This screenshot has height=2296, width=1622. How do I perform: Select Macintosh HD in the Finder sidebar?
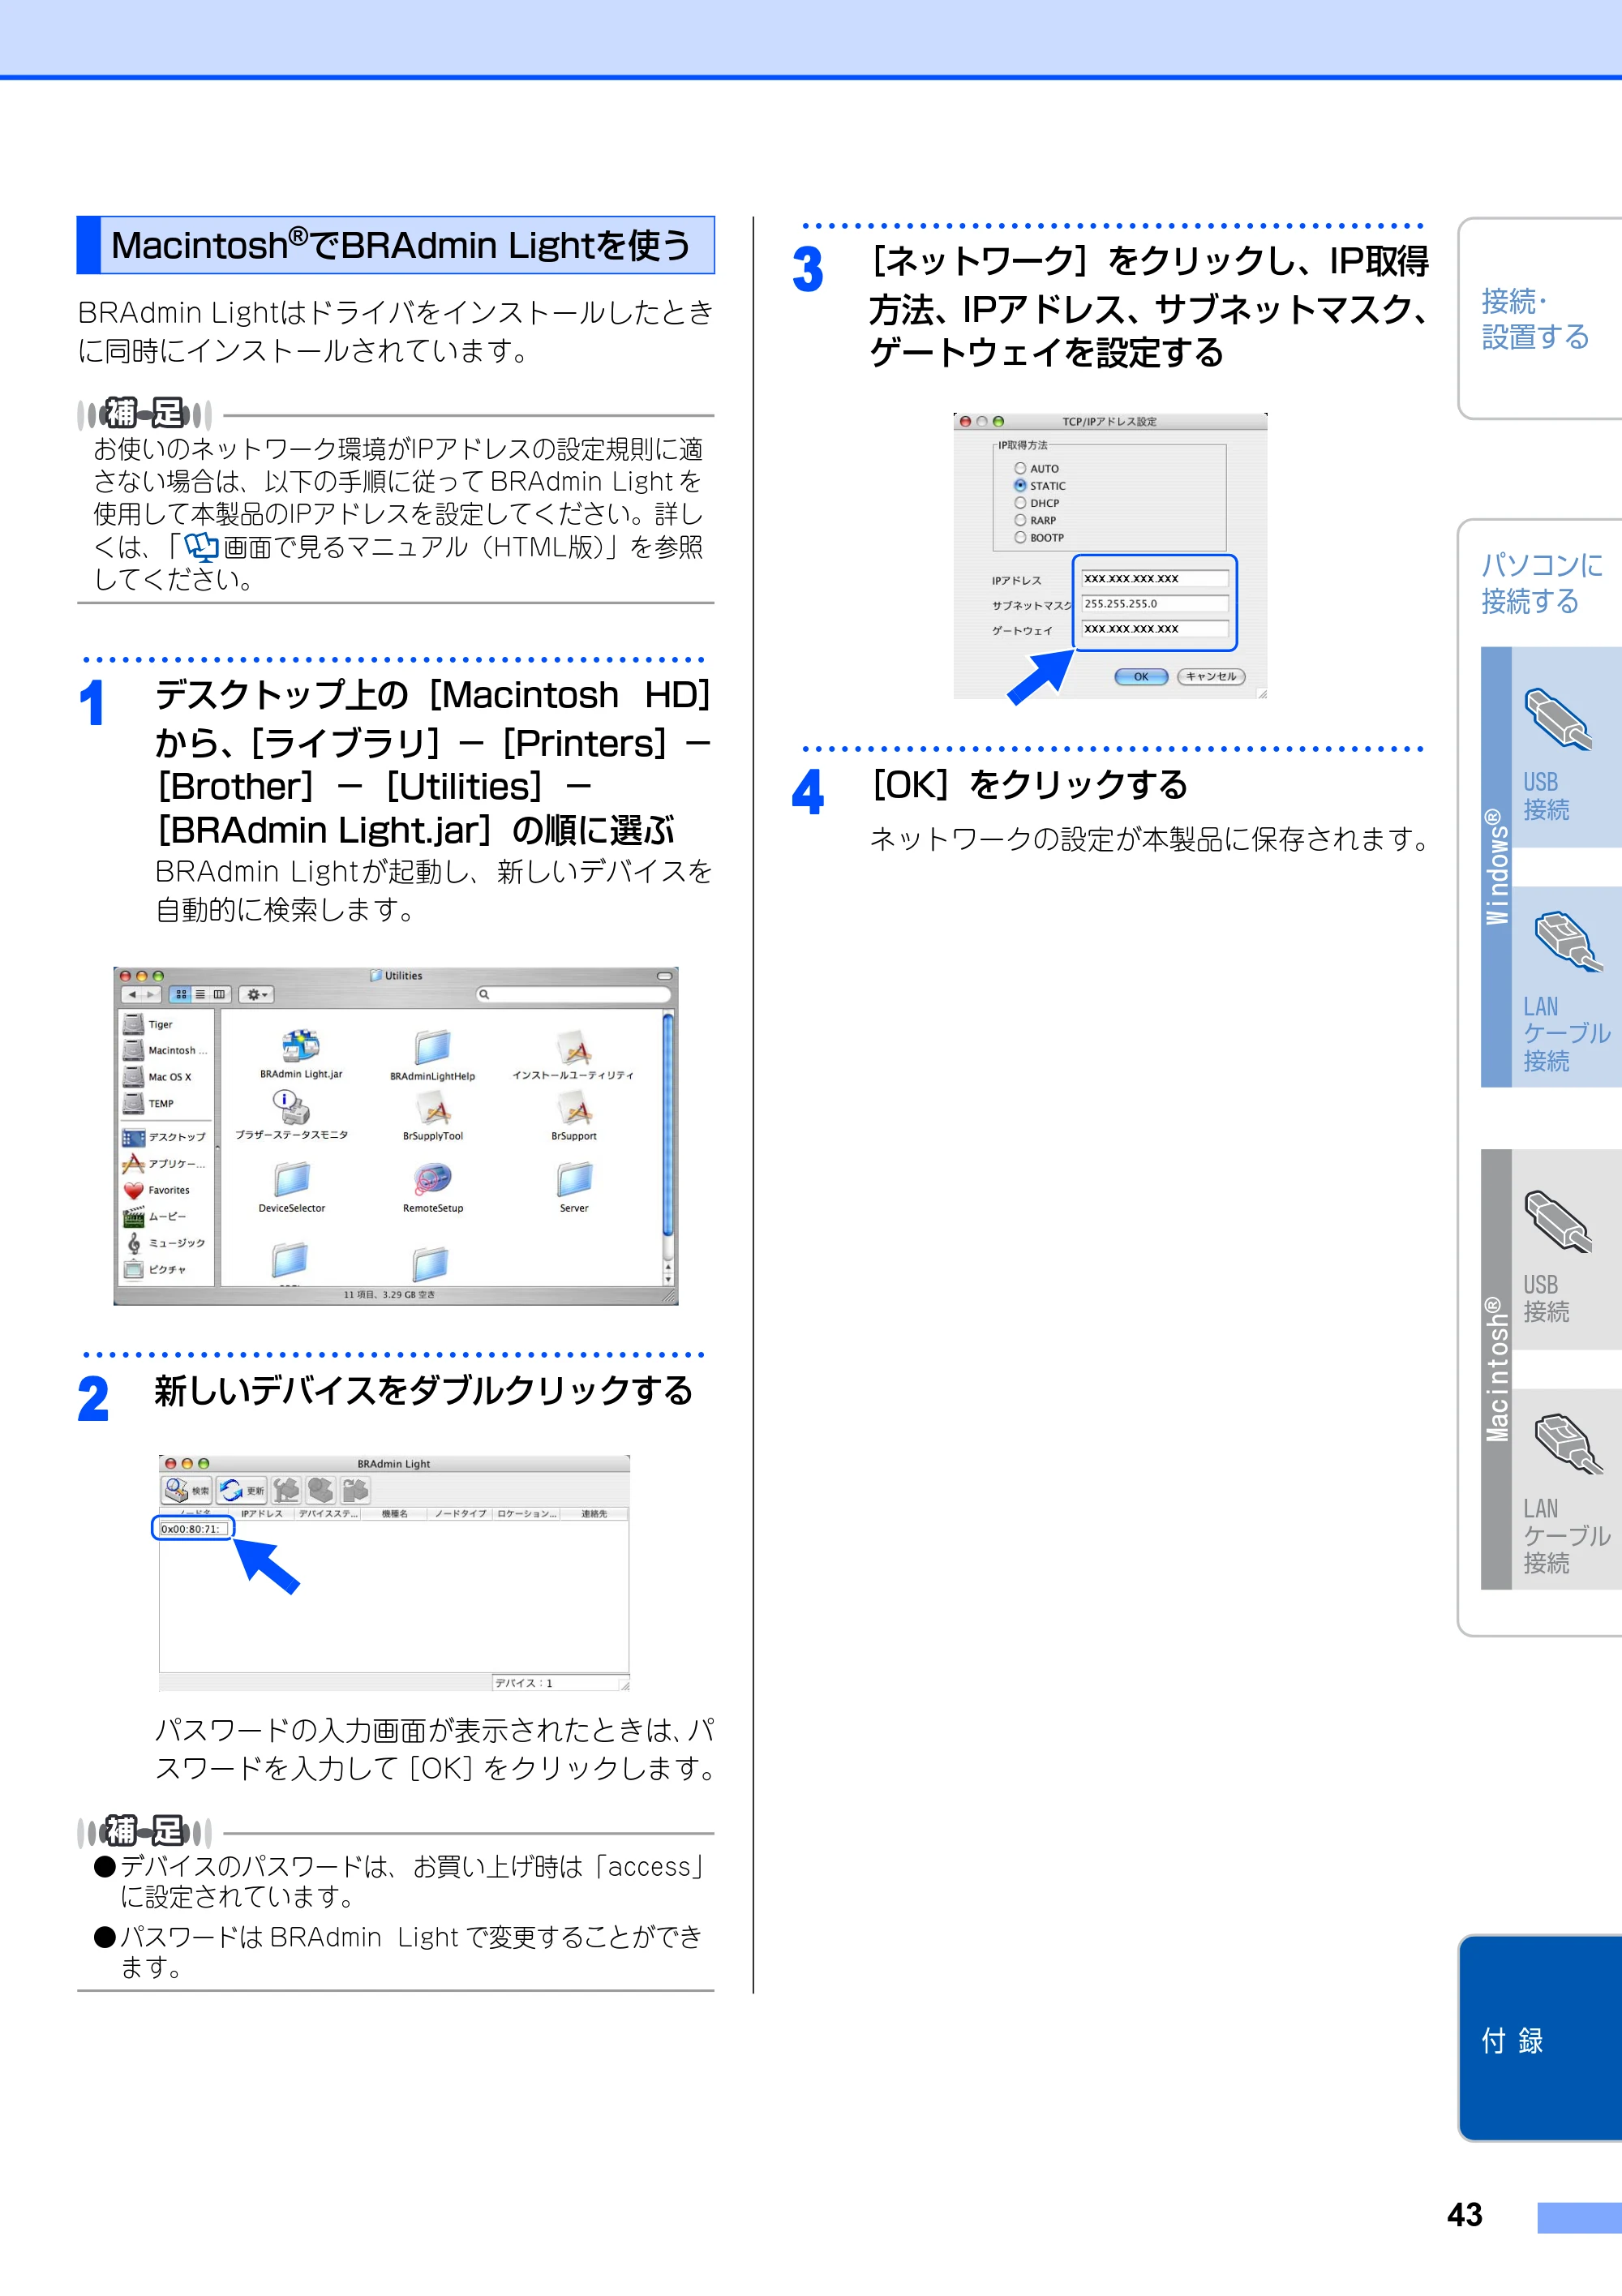click(165, 1050)
